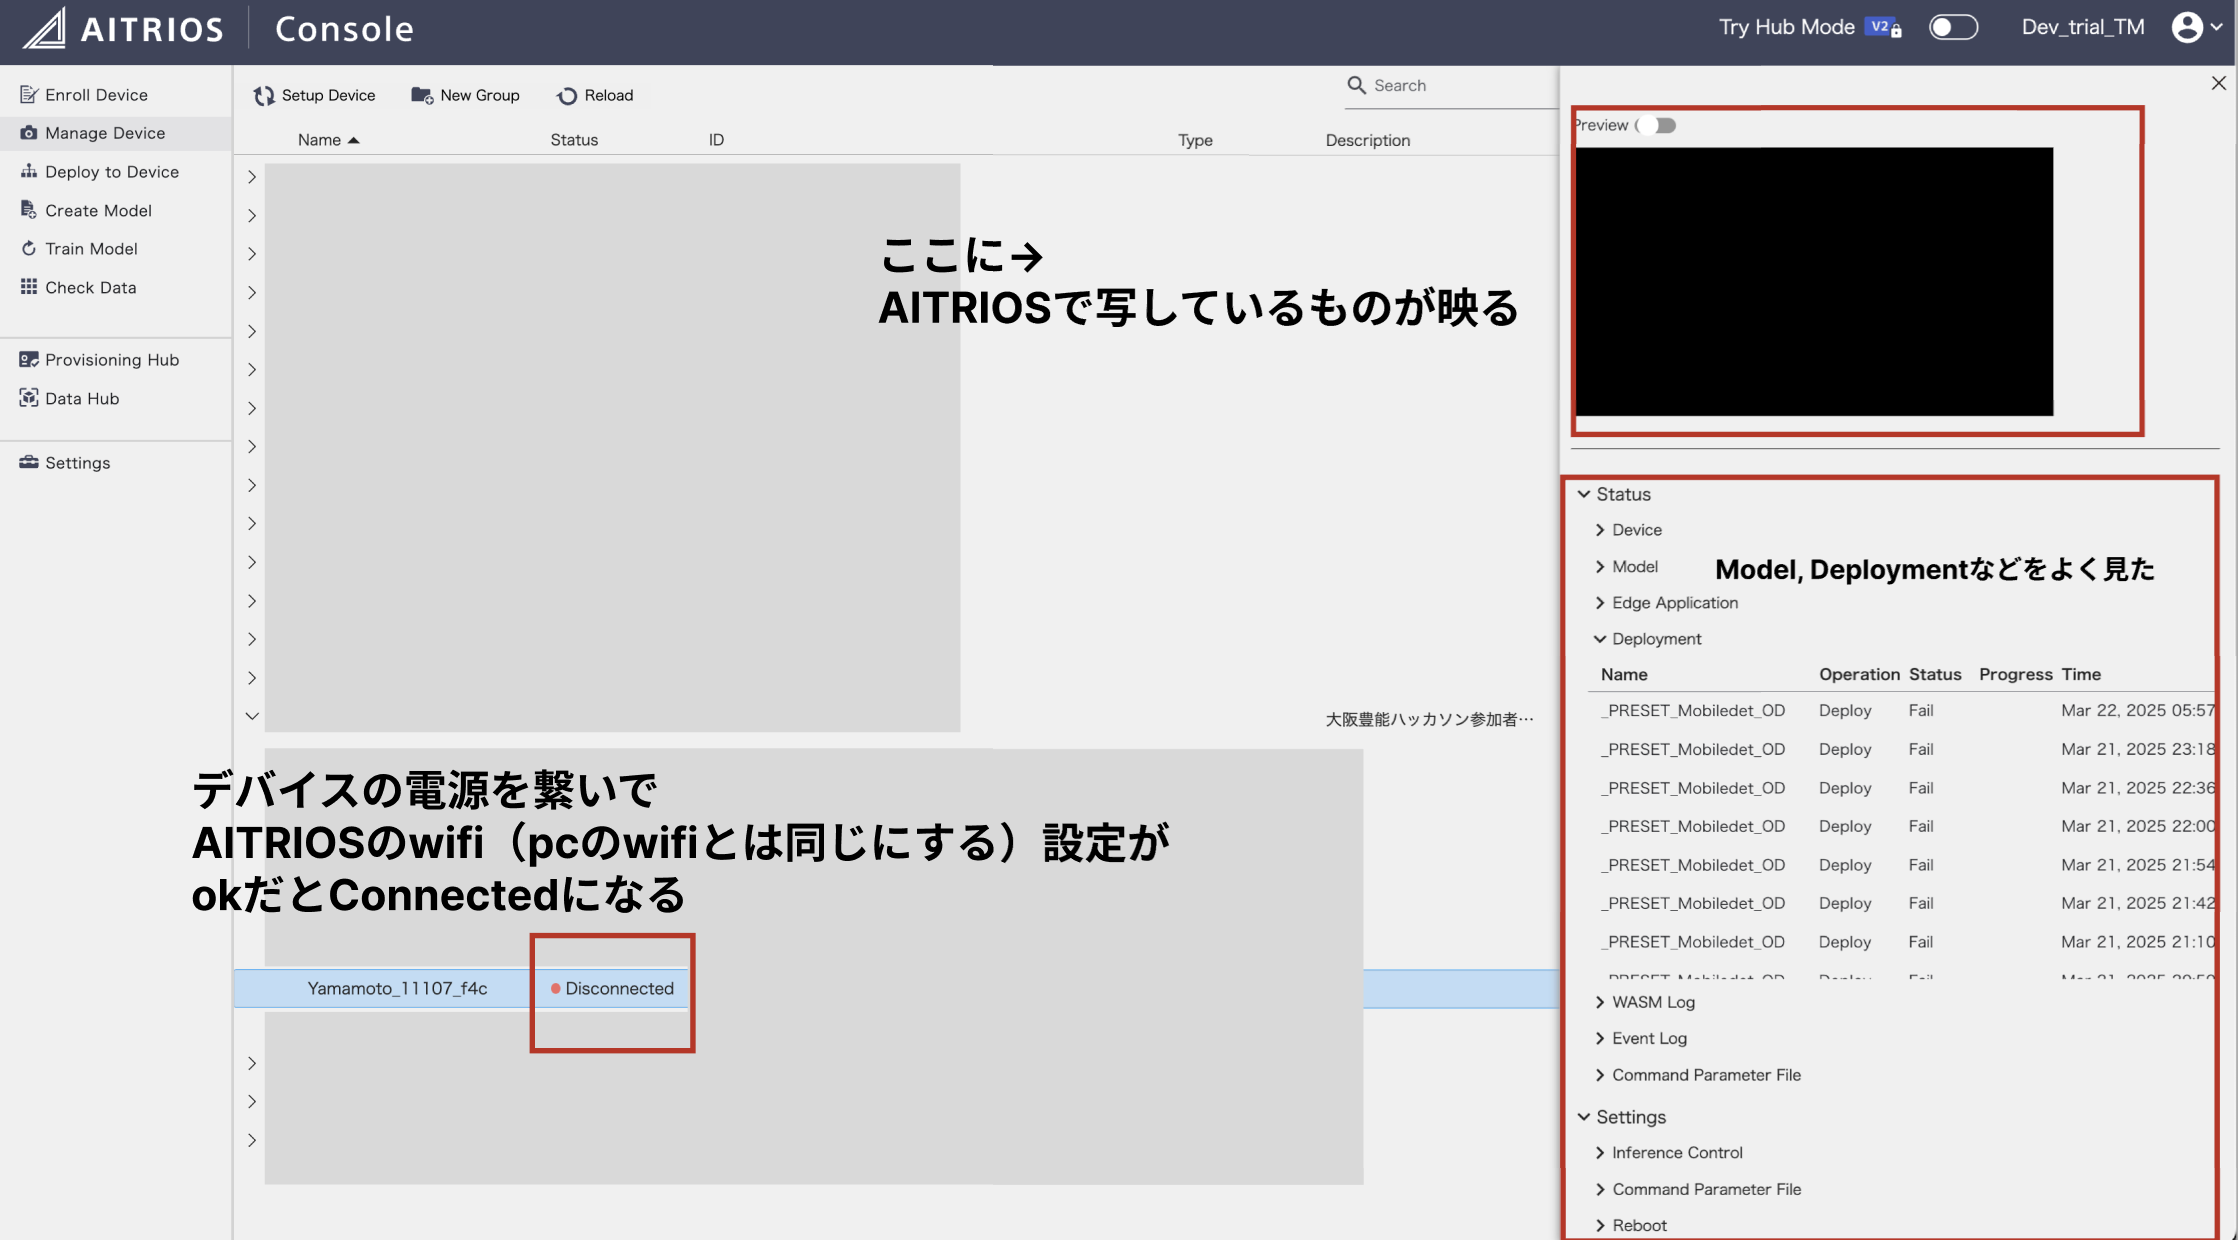Close the device detail panel
This screenshot has width=2238, height=1240.
pos(2218,84)
